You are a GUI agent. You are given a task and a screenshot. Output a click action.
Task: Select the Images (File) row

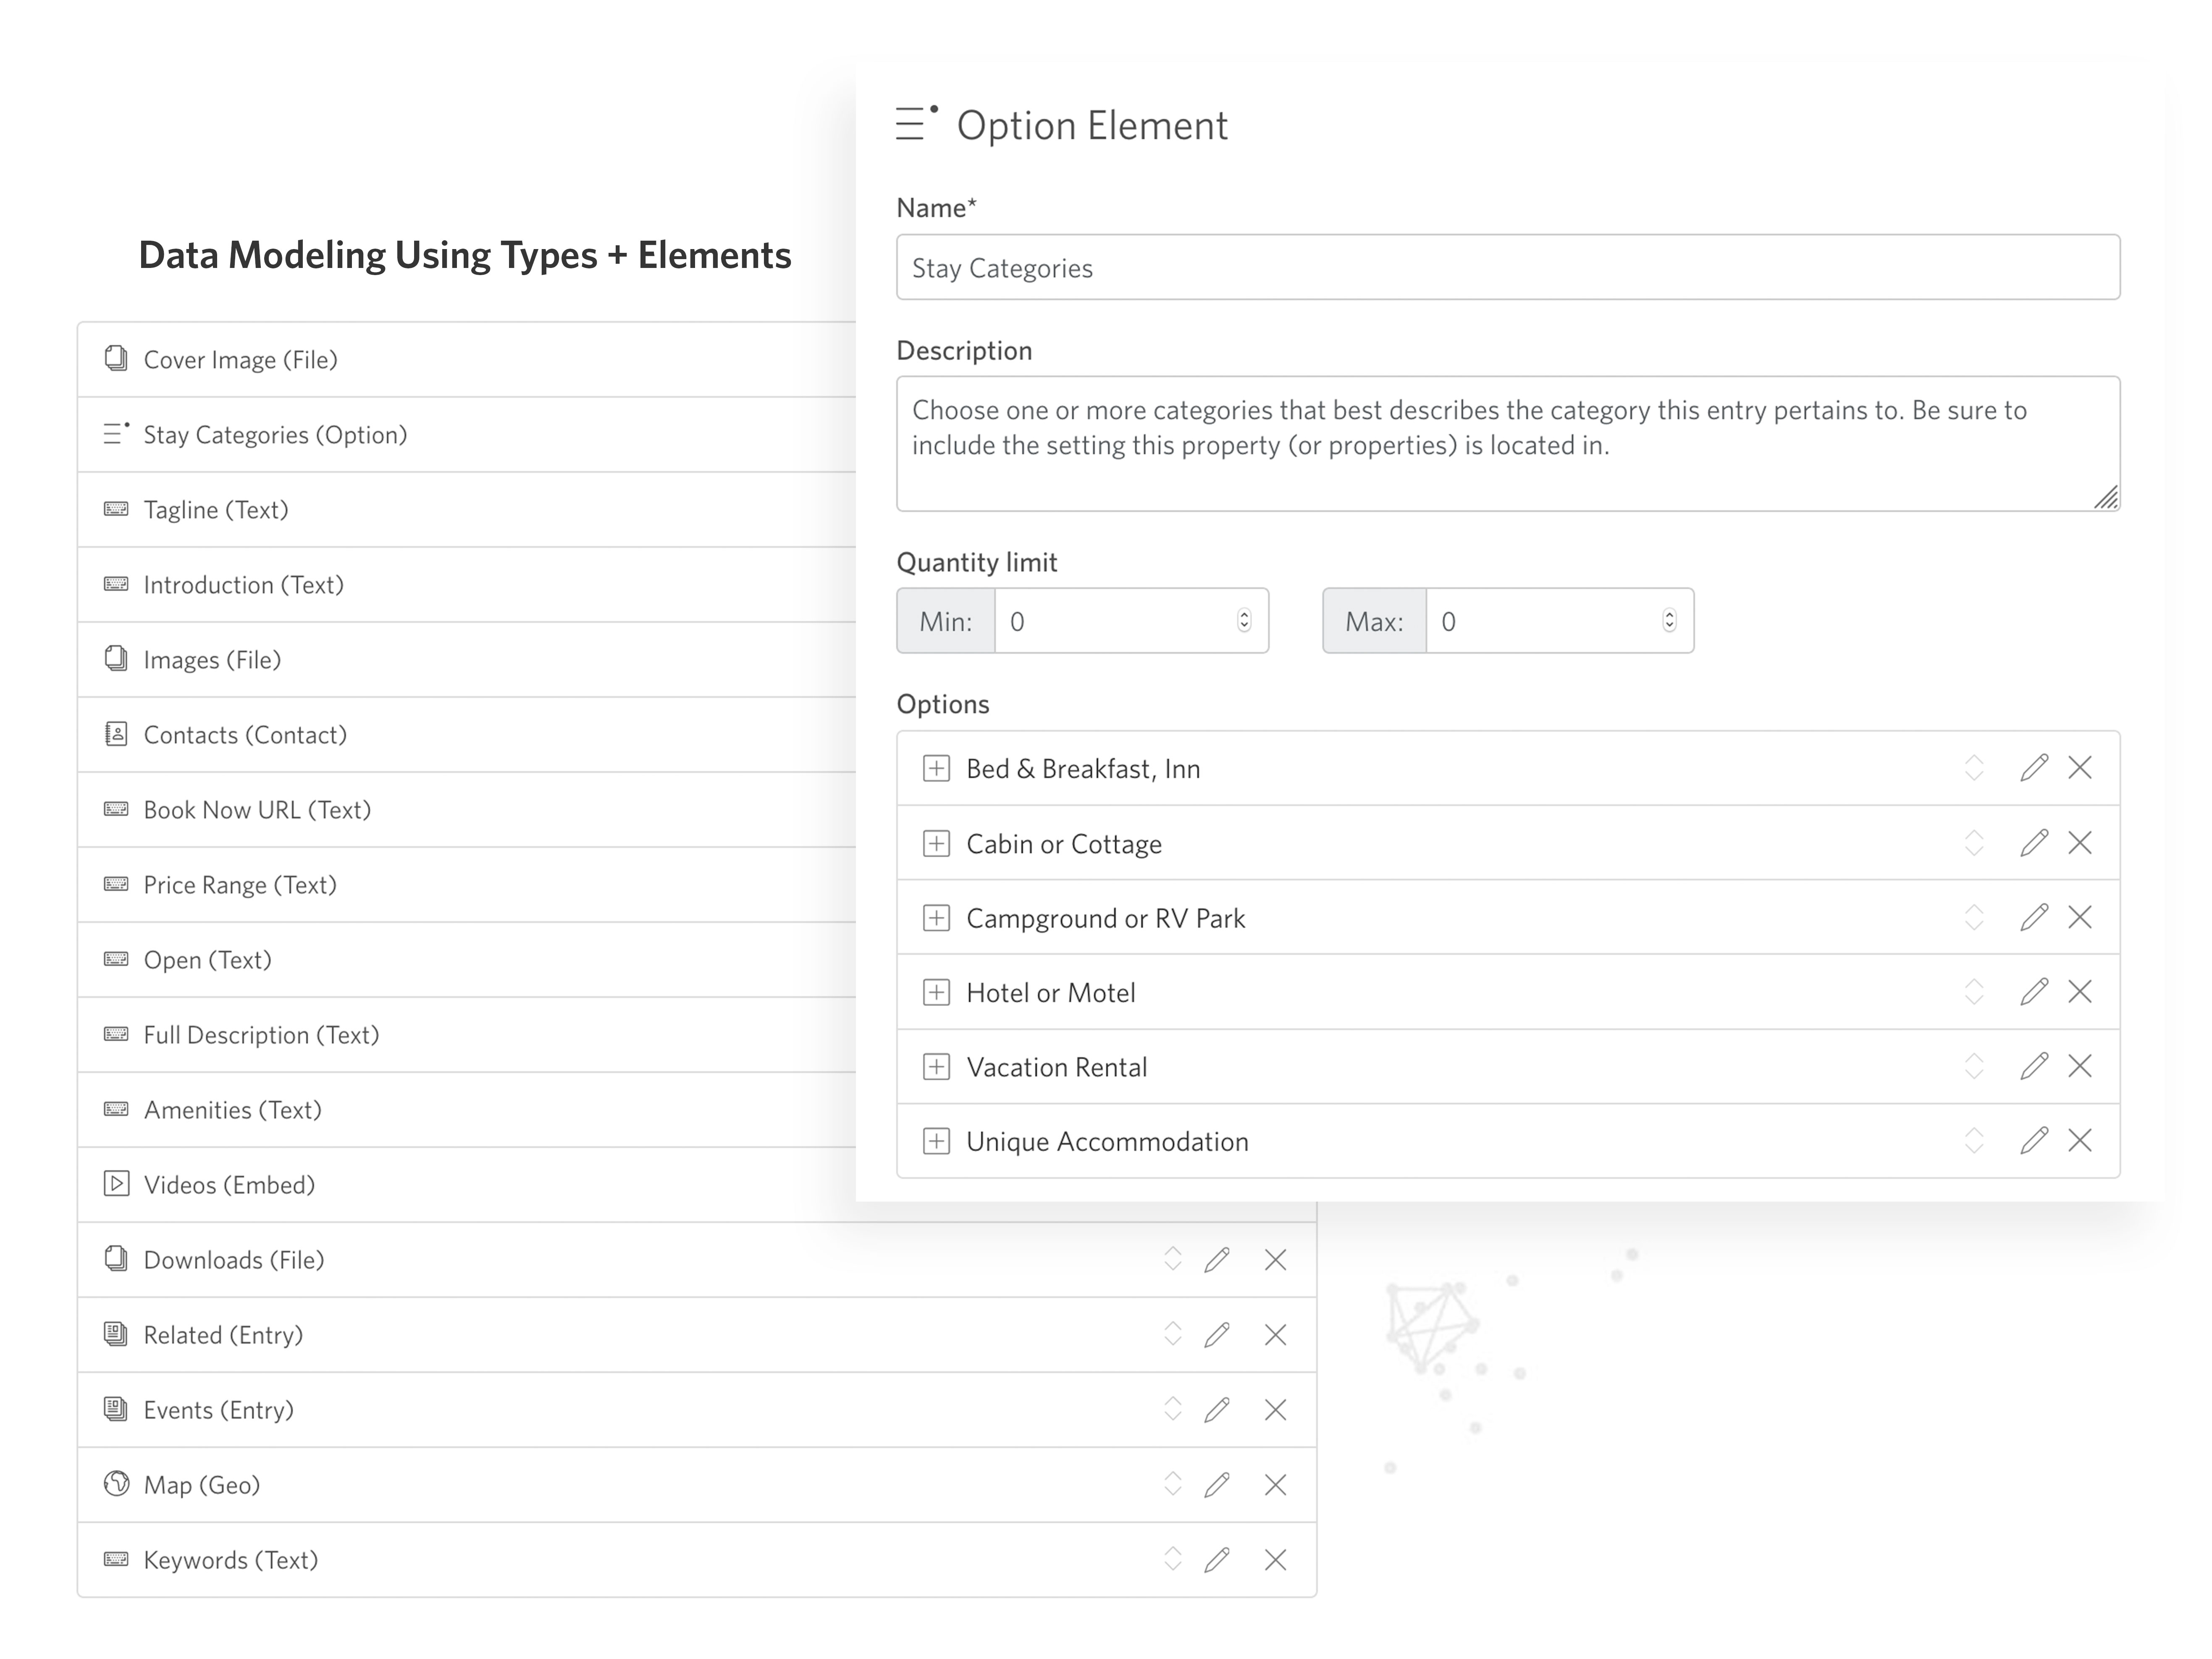coord(467,660)
